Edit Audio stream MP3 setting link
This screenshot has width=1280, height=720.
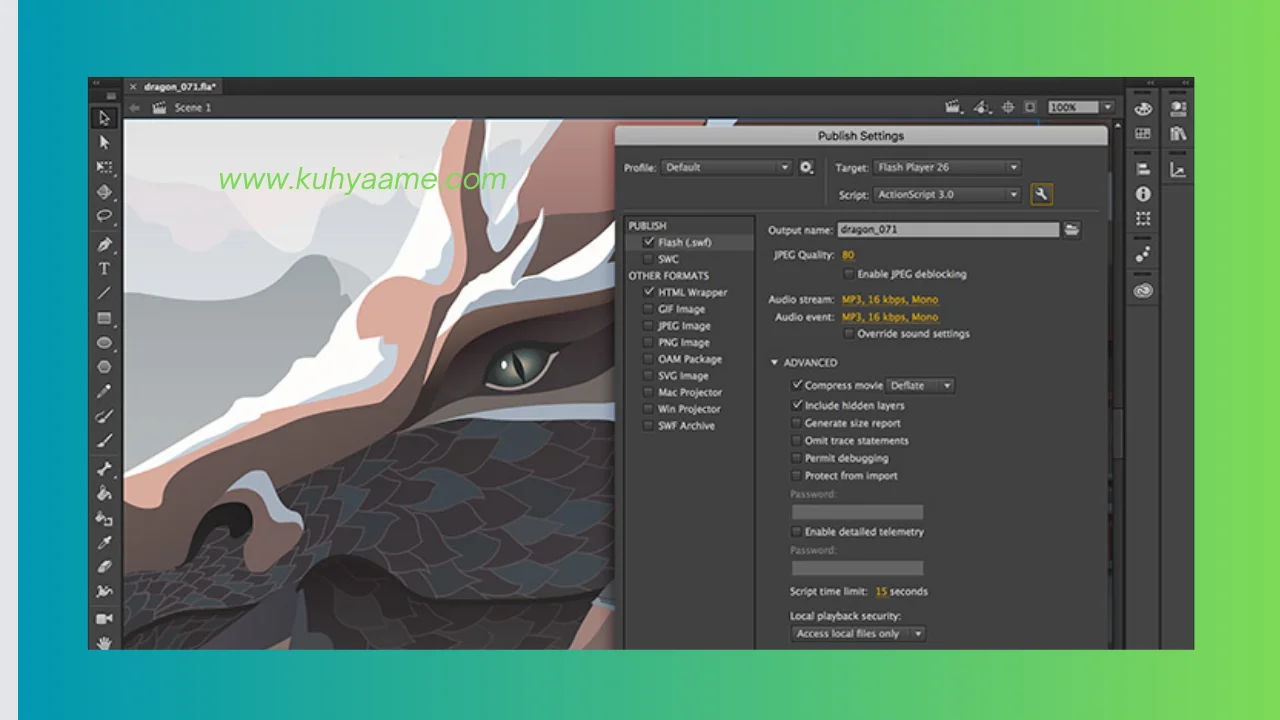tap(890, 300)
